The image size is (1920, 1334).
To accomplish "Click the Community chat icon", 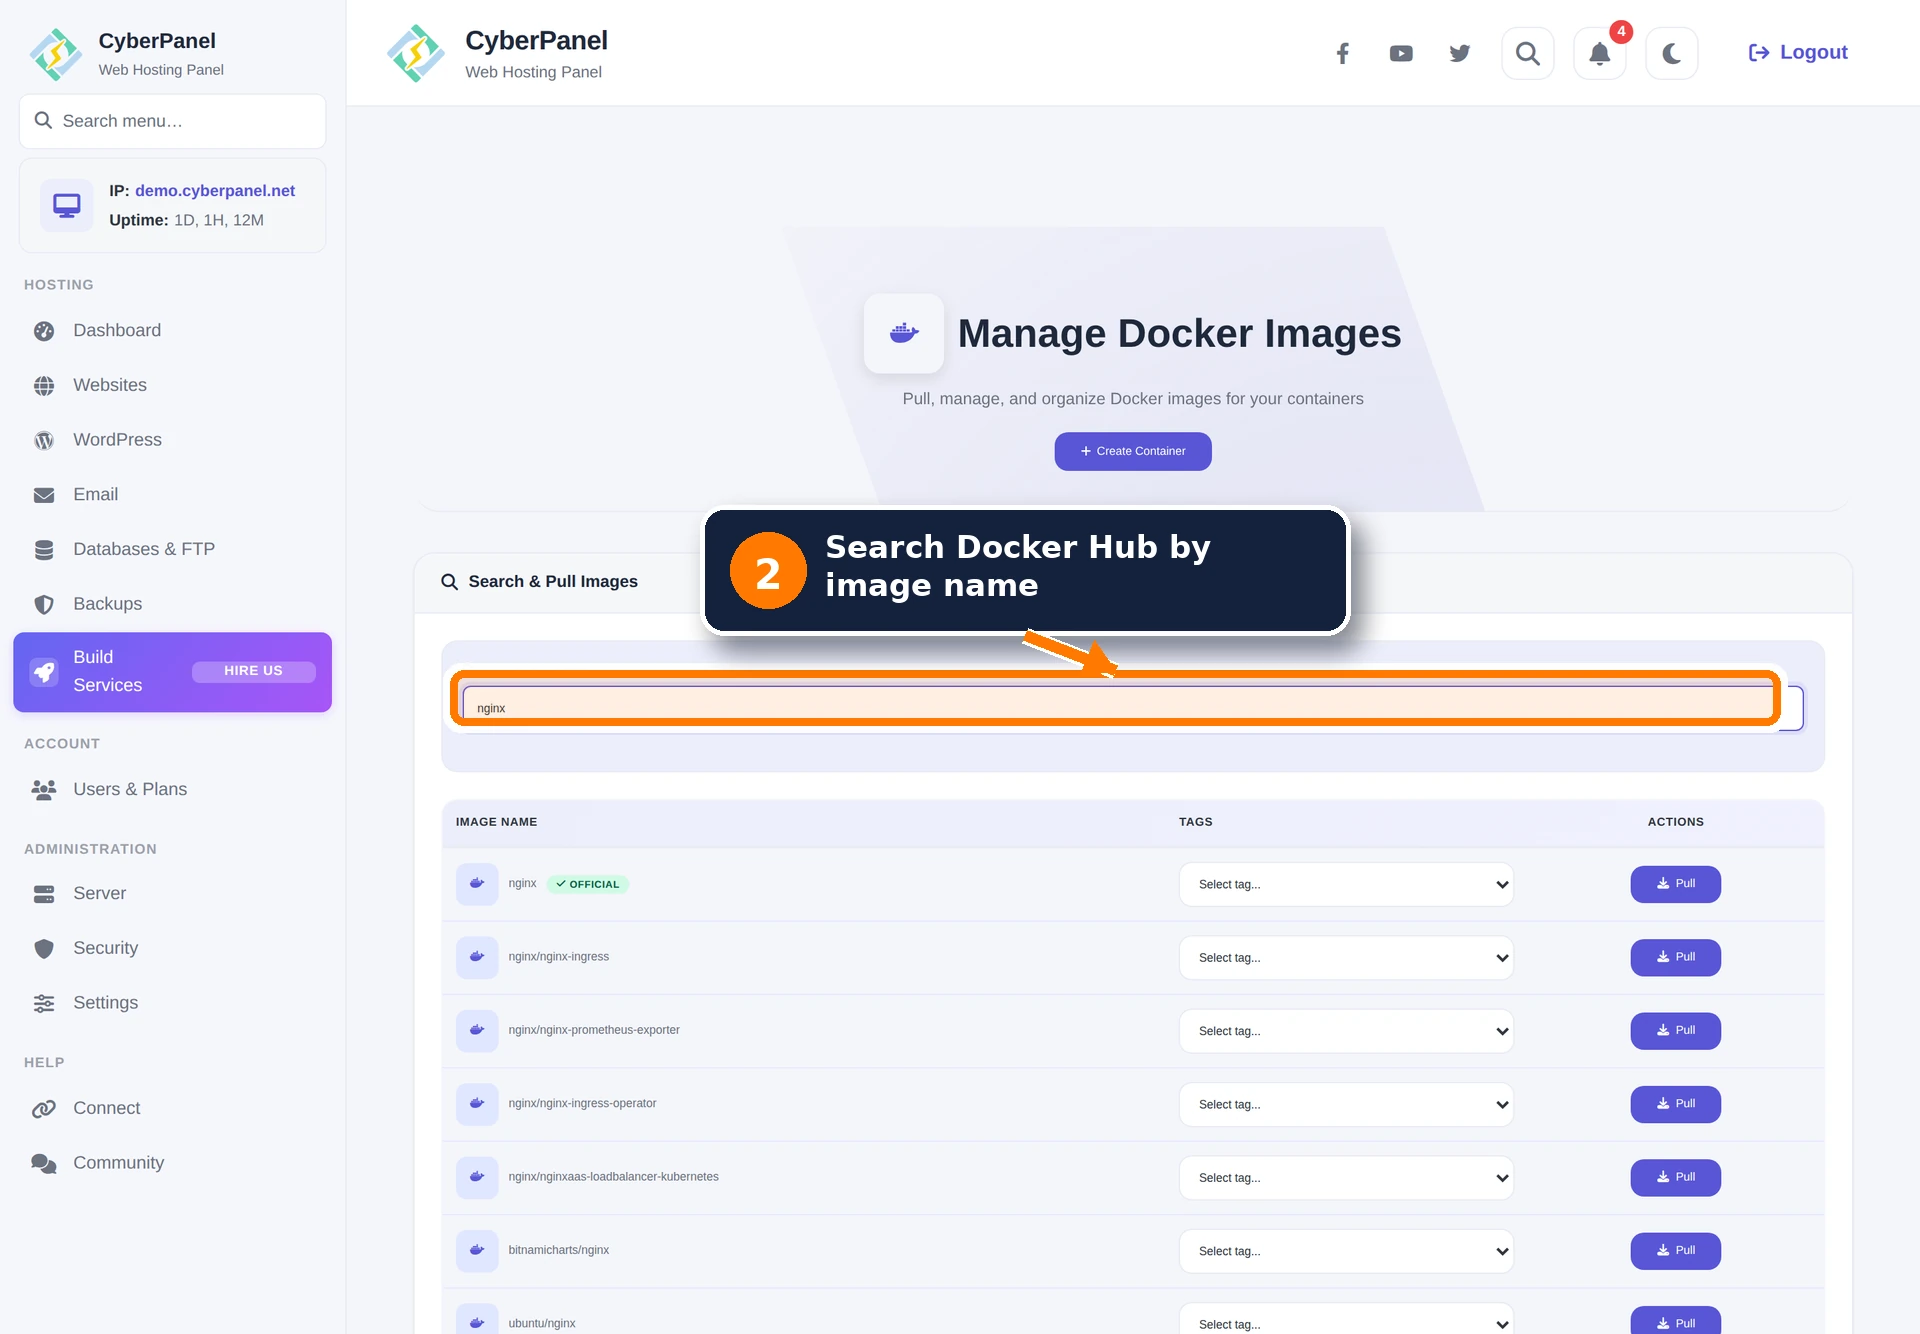I will click(x=44, y=1163).
